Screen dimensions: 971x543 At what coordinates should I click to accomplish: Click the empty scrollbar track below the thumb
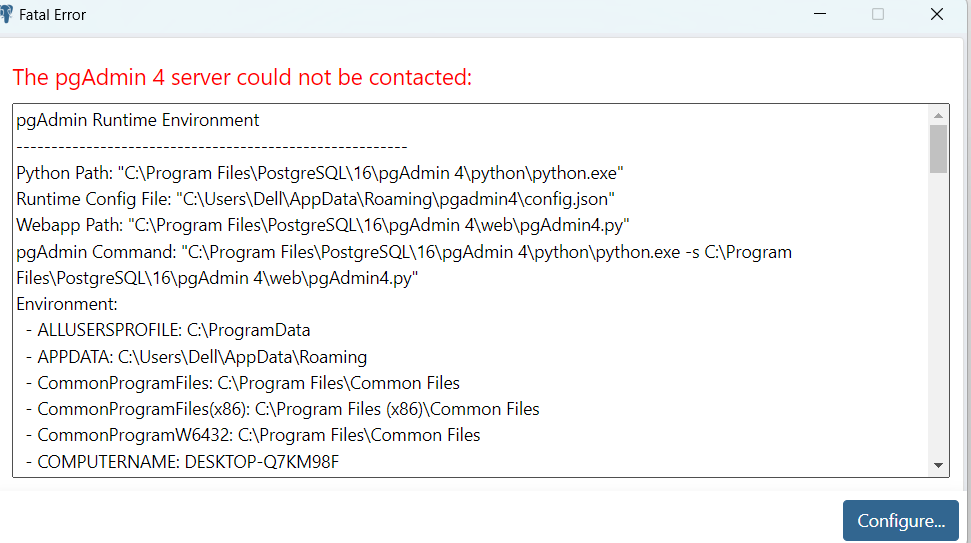[x=938, y=320]
